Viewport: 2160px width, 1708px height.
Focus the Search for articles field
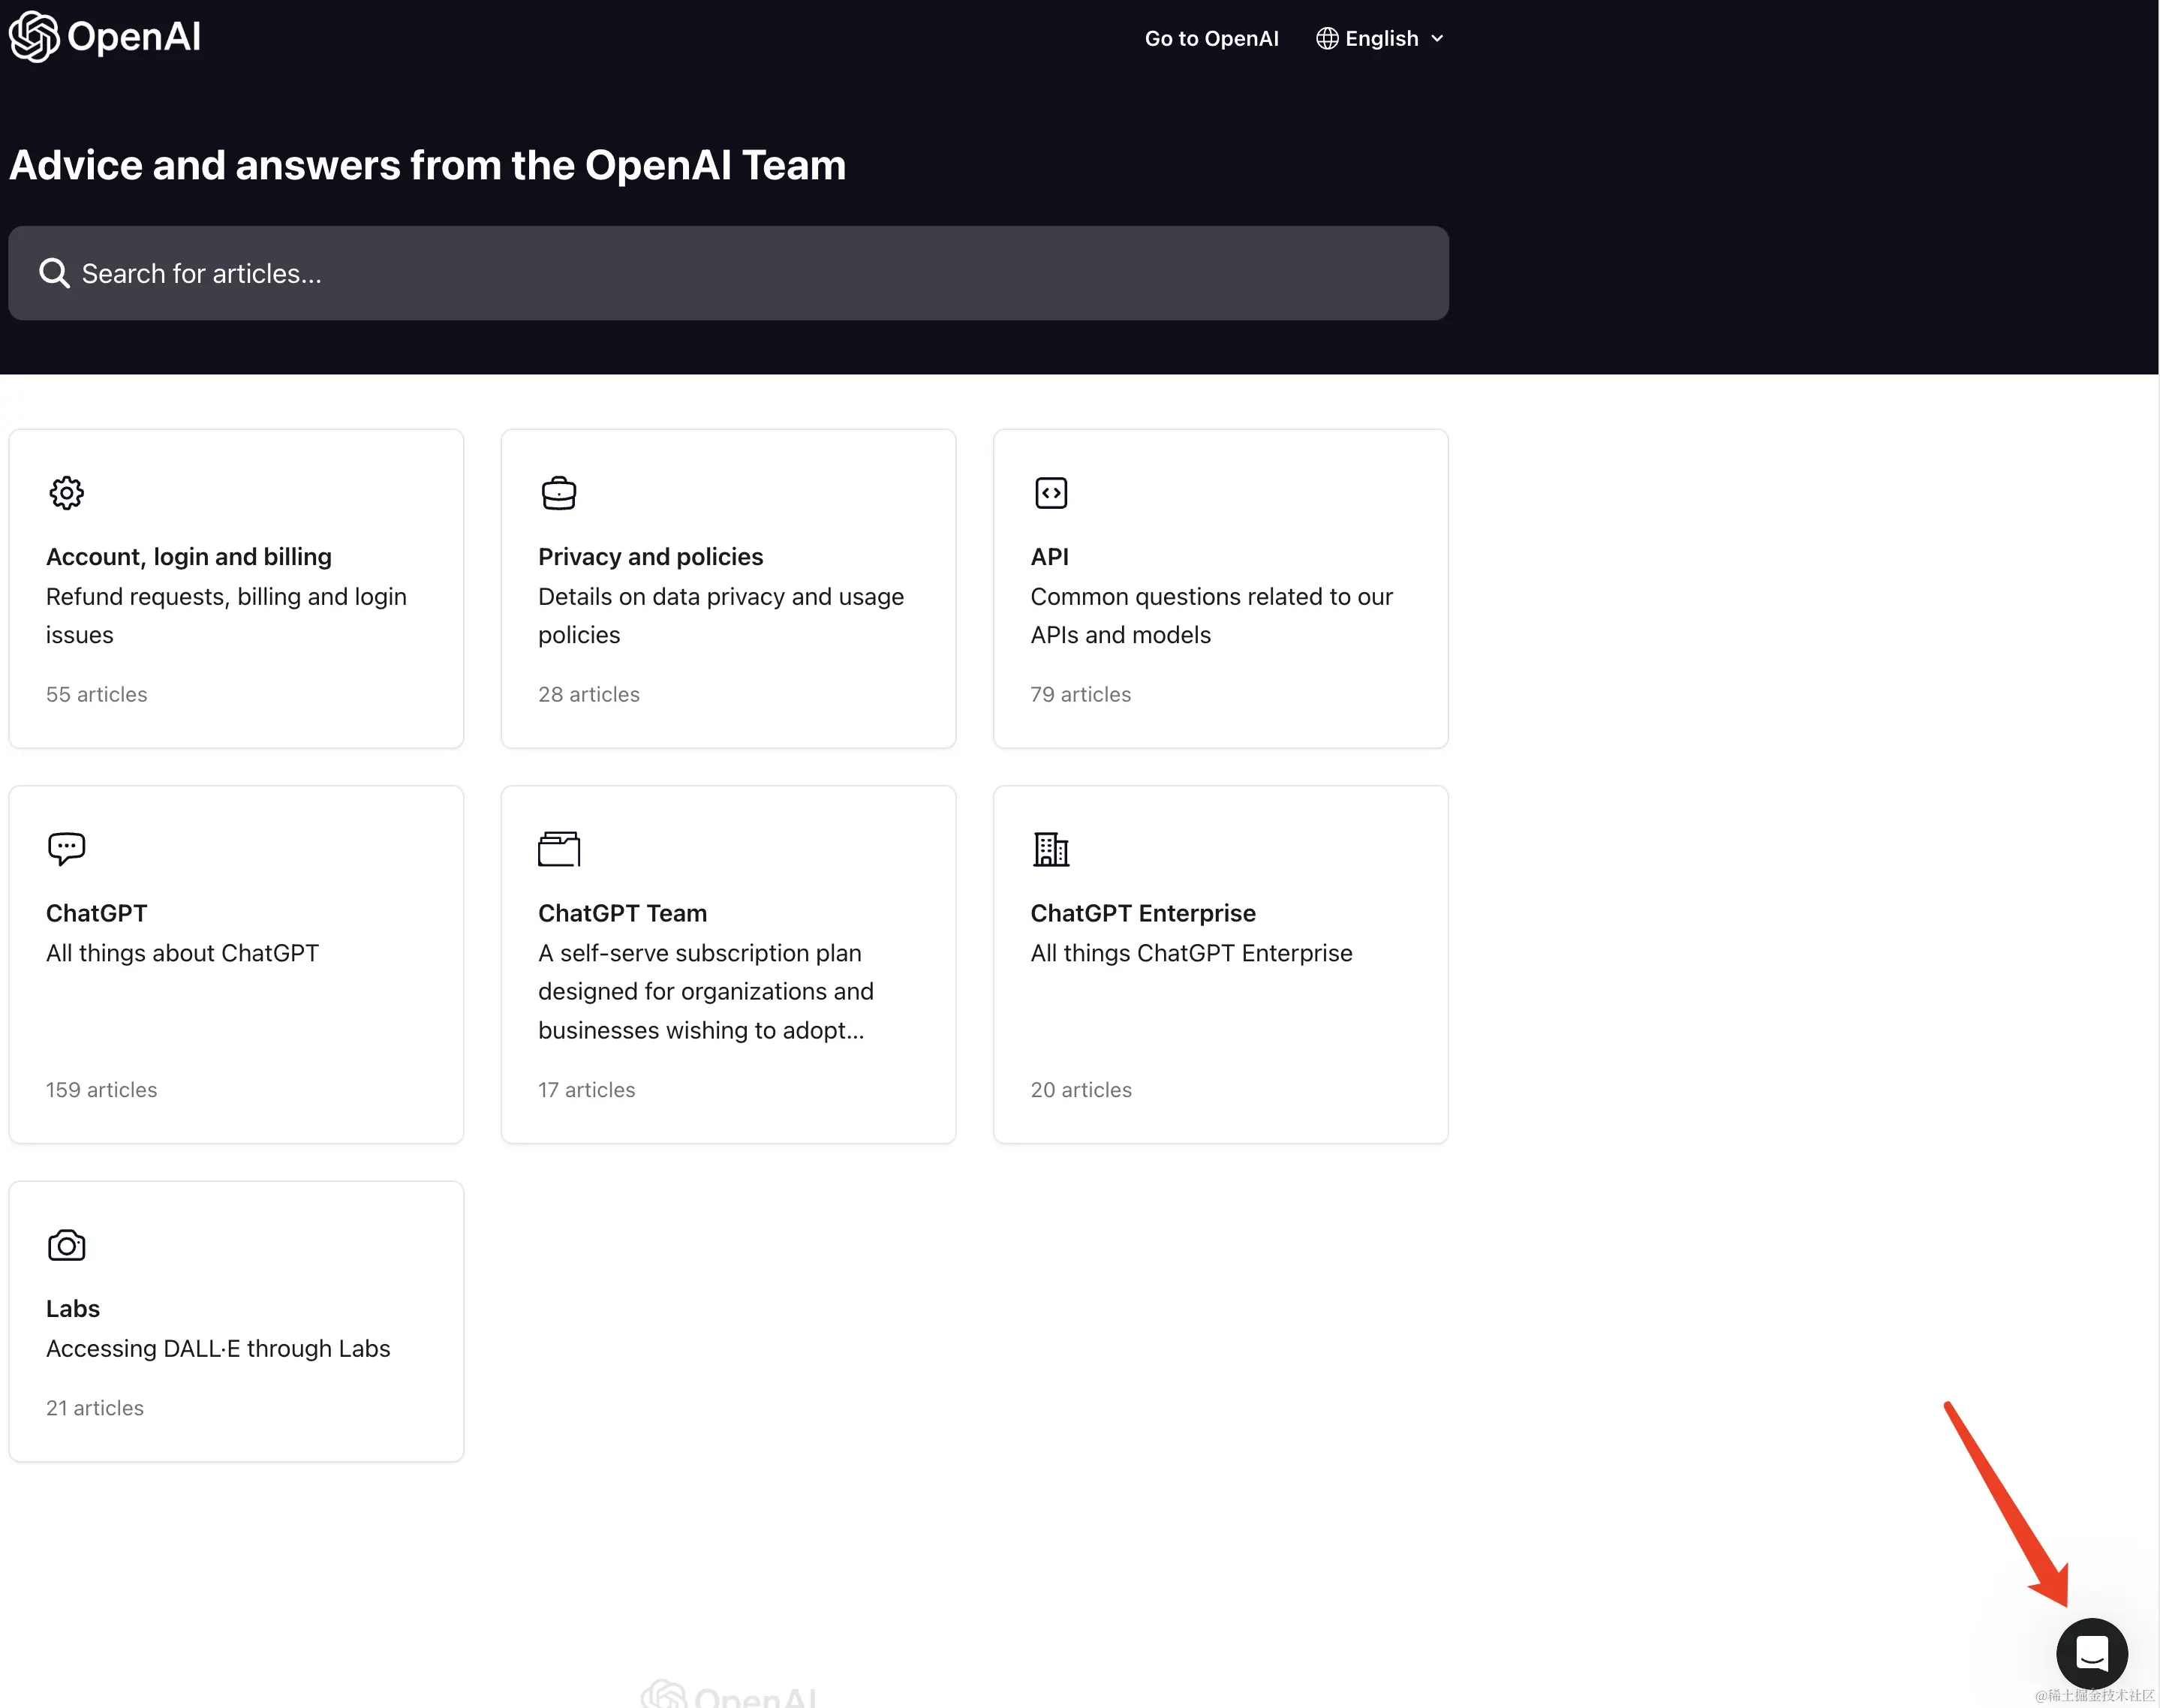[728, 273]
